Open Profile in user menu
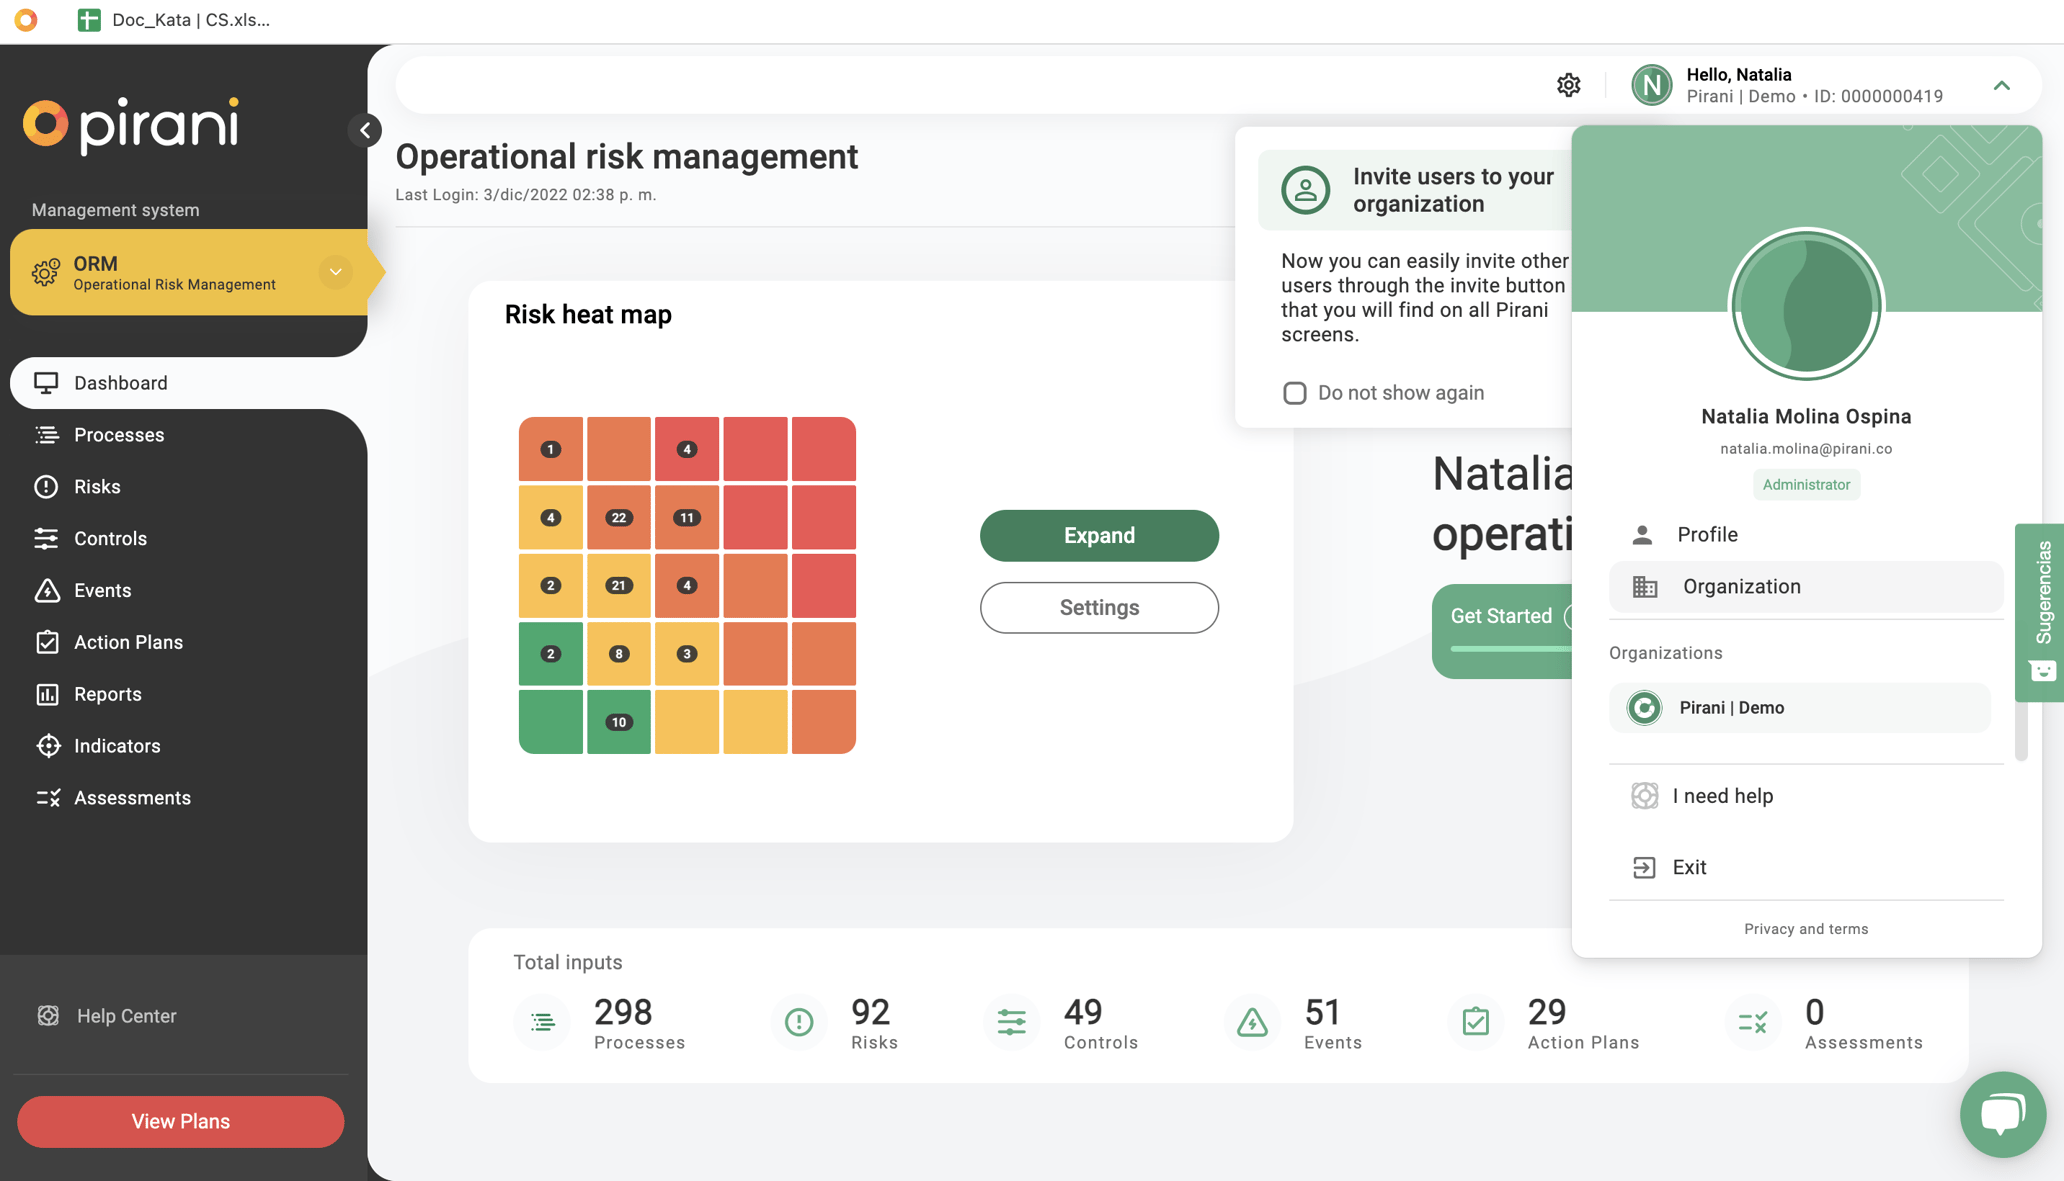The height and width of the screenshot is (1181, 2064). [1806, 535]
